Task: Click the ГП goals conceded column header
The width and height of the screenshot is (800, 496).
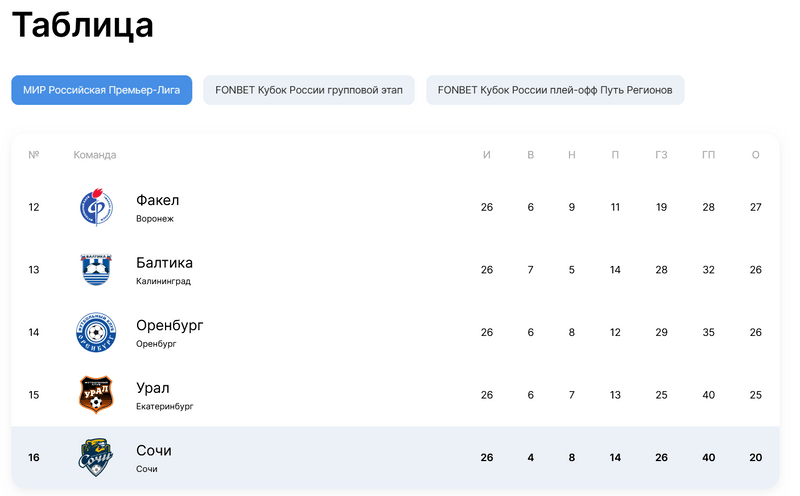Action: click(x=708, y=155)
